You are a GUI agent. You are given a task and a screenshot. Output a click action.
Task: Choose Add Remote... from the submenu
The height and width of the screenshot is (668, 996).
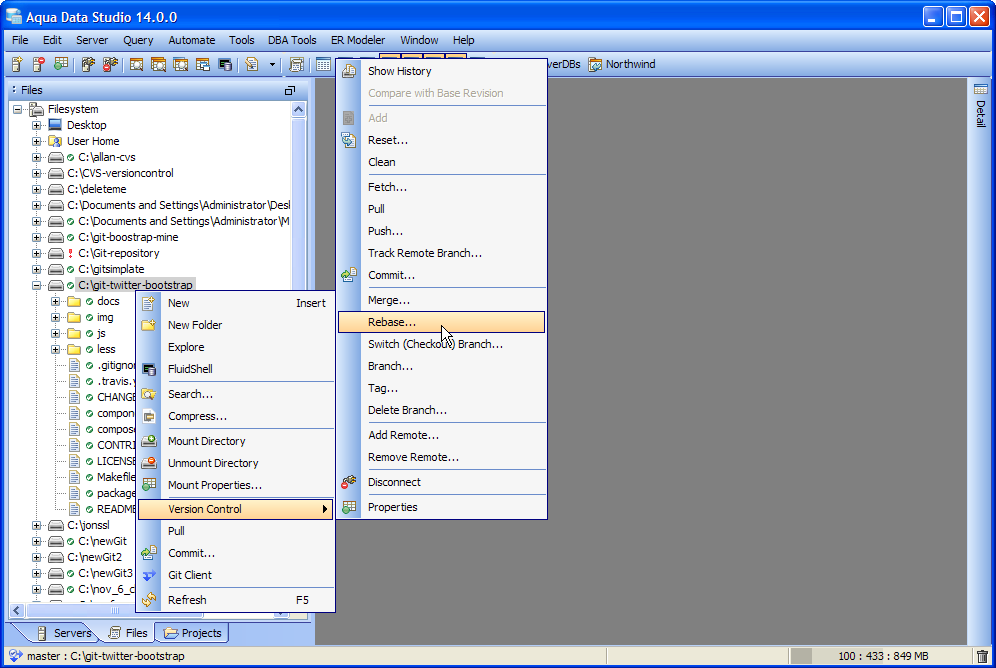[441, 435]
